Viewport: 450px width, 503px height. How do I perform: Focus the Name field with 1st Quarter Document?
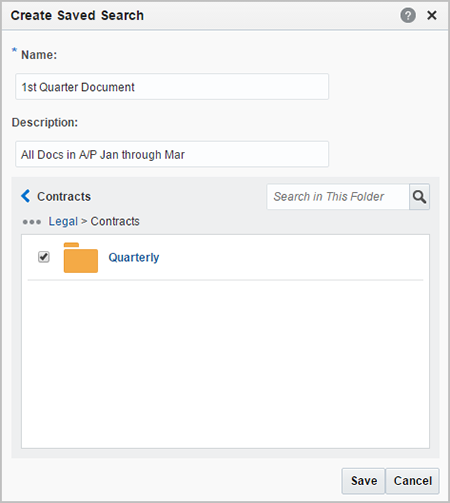(x=172, y=87)
